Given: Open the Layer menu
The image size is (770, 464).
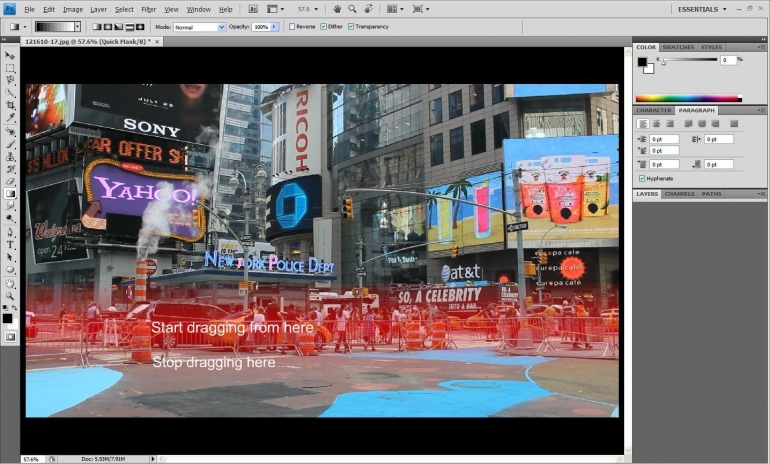Looking at the screenshot, I should pos(98,9).
